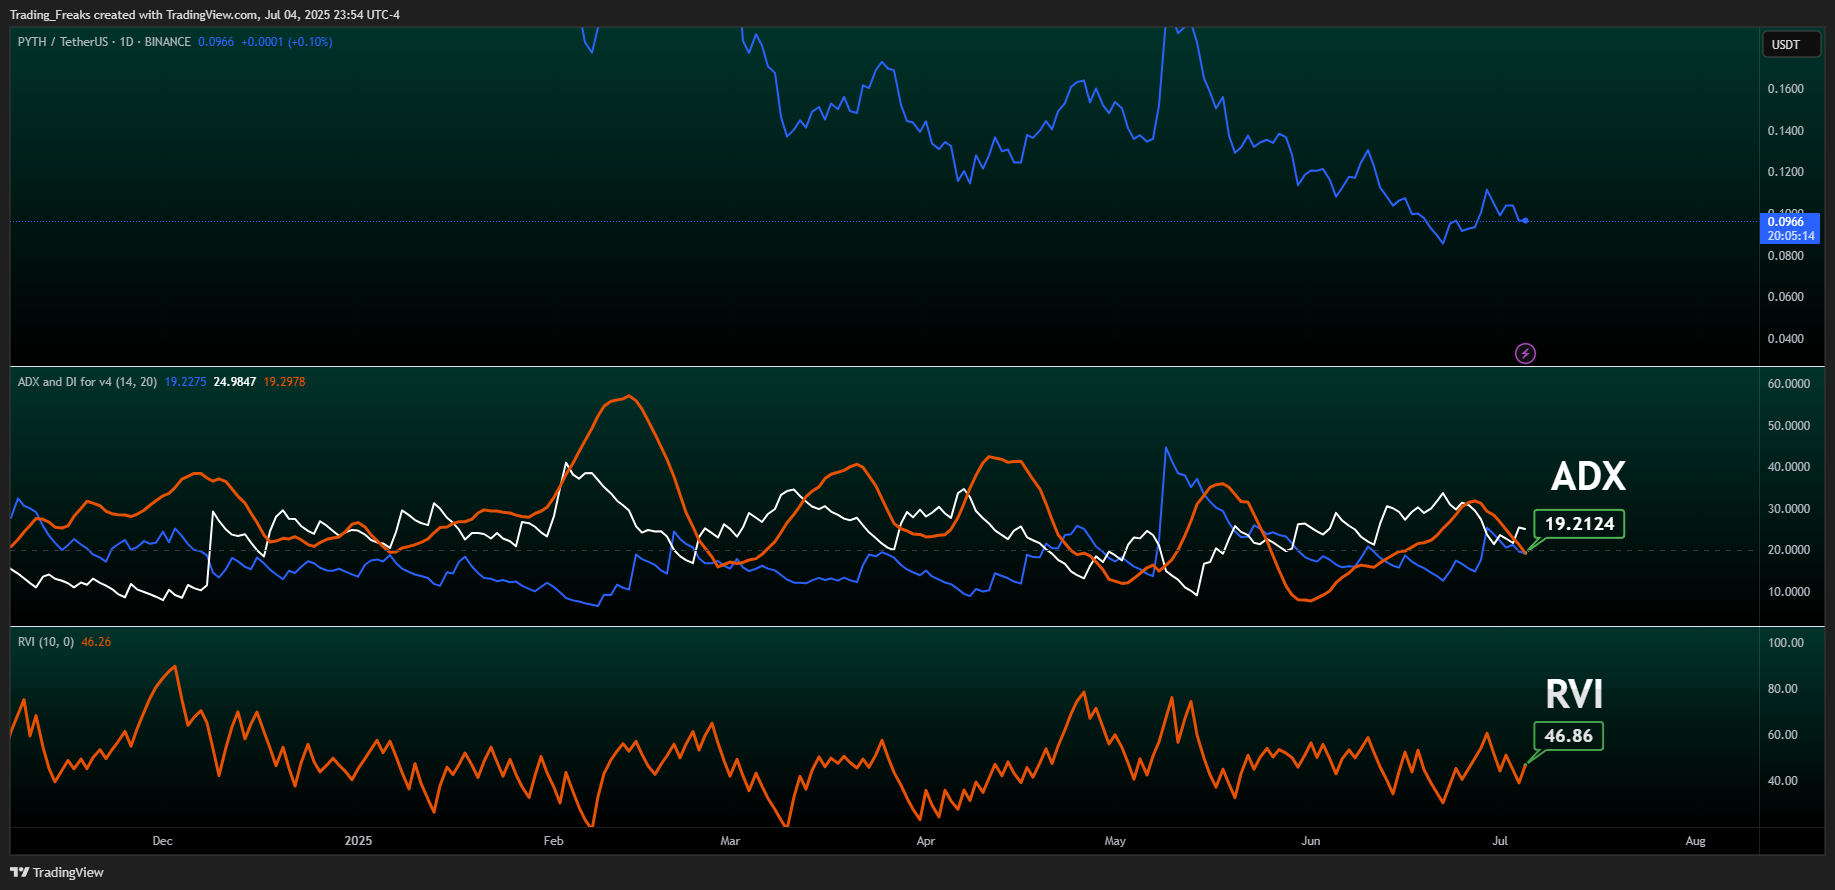Viewport: 1835px width, 890px height.
Task: Click the purple lightning bolt icon
Action: point(1525,353)
